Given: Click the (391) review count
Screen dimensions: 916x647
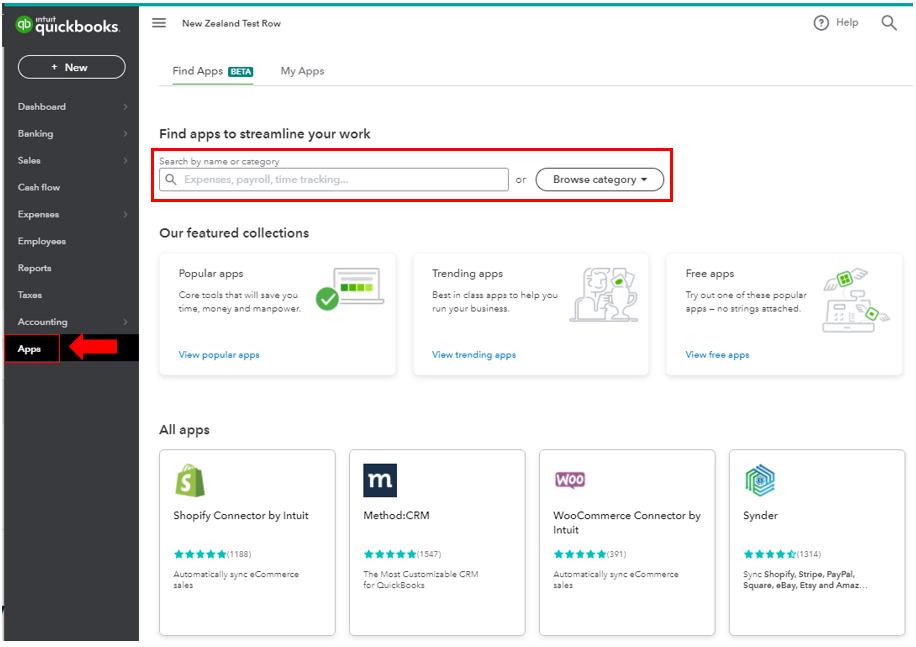Looking at the screenshot, I should coord(616,554).
